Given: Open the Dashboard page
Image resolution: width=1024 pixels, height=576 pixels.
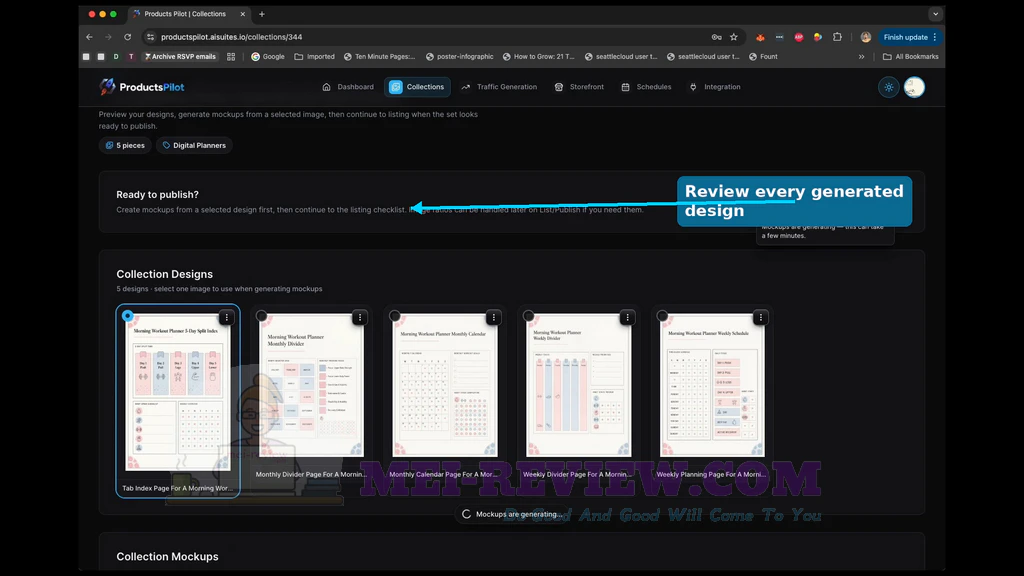Looking at the screenshot, I should (348, 87).
